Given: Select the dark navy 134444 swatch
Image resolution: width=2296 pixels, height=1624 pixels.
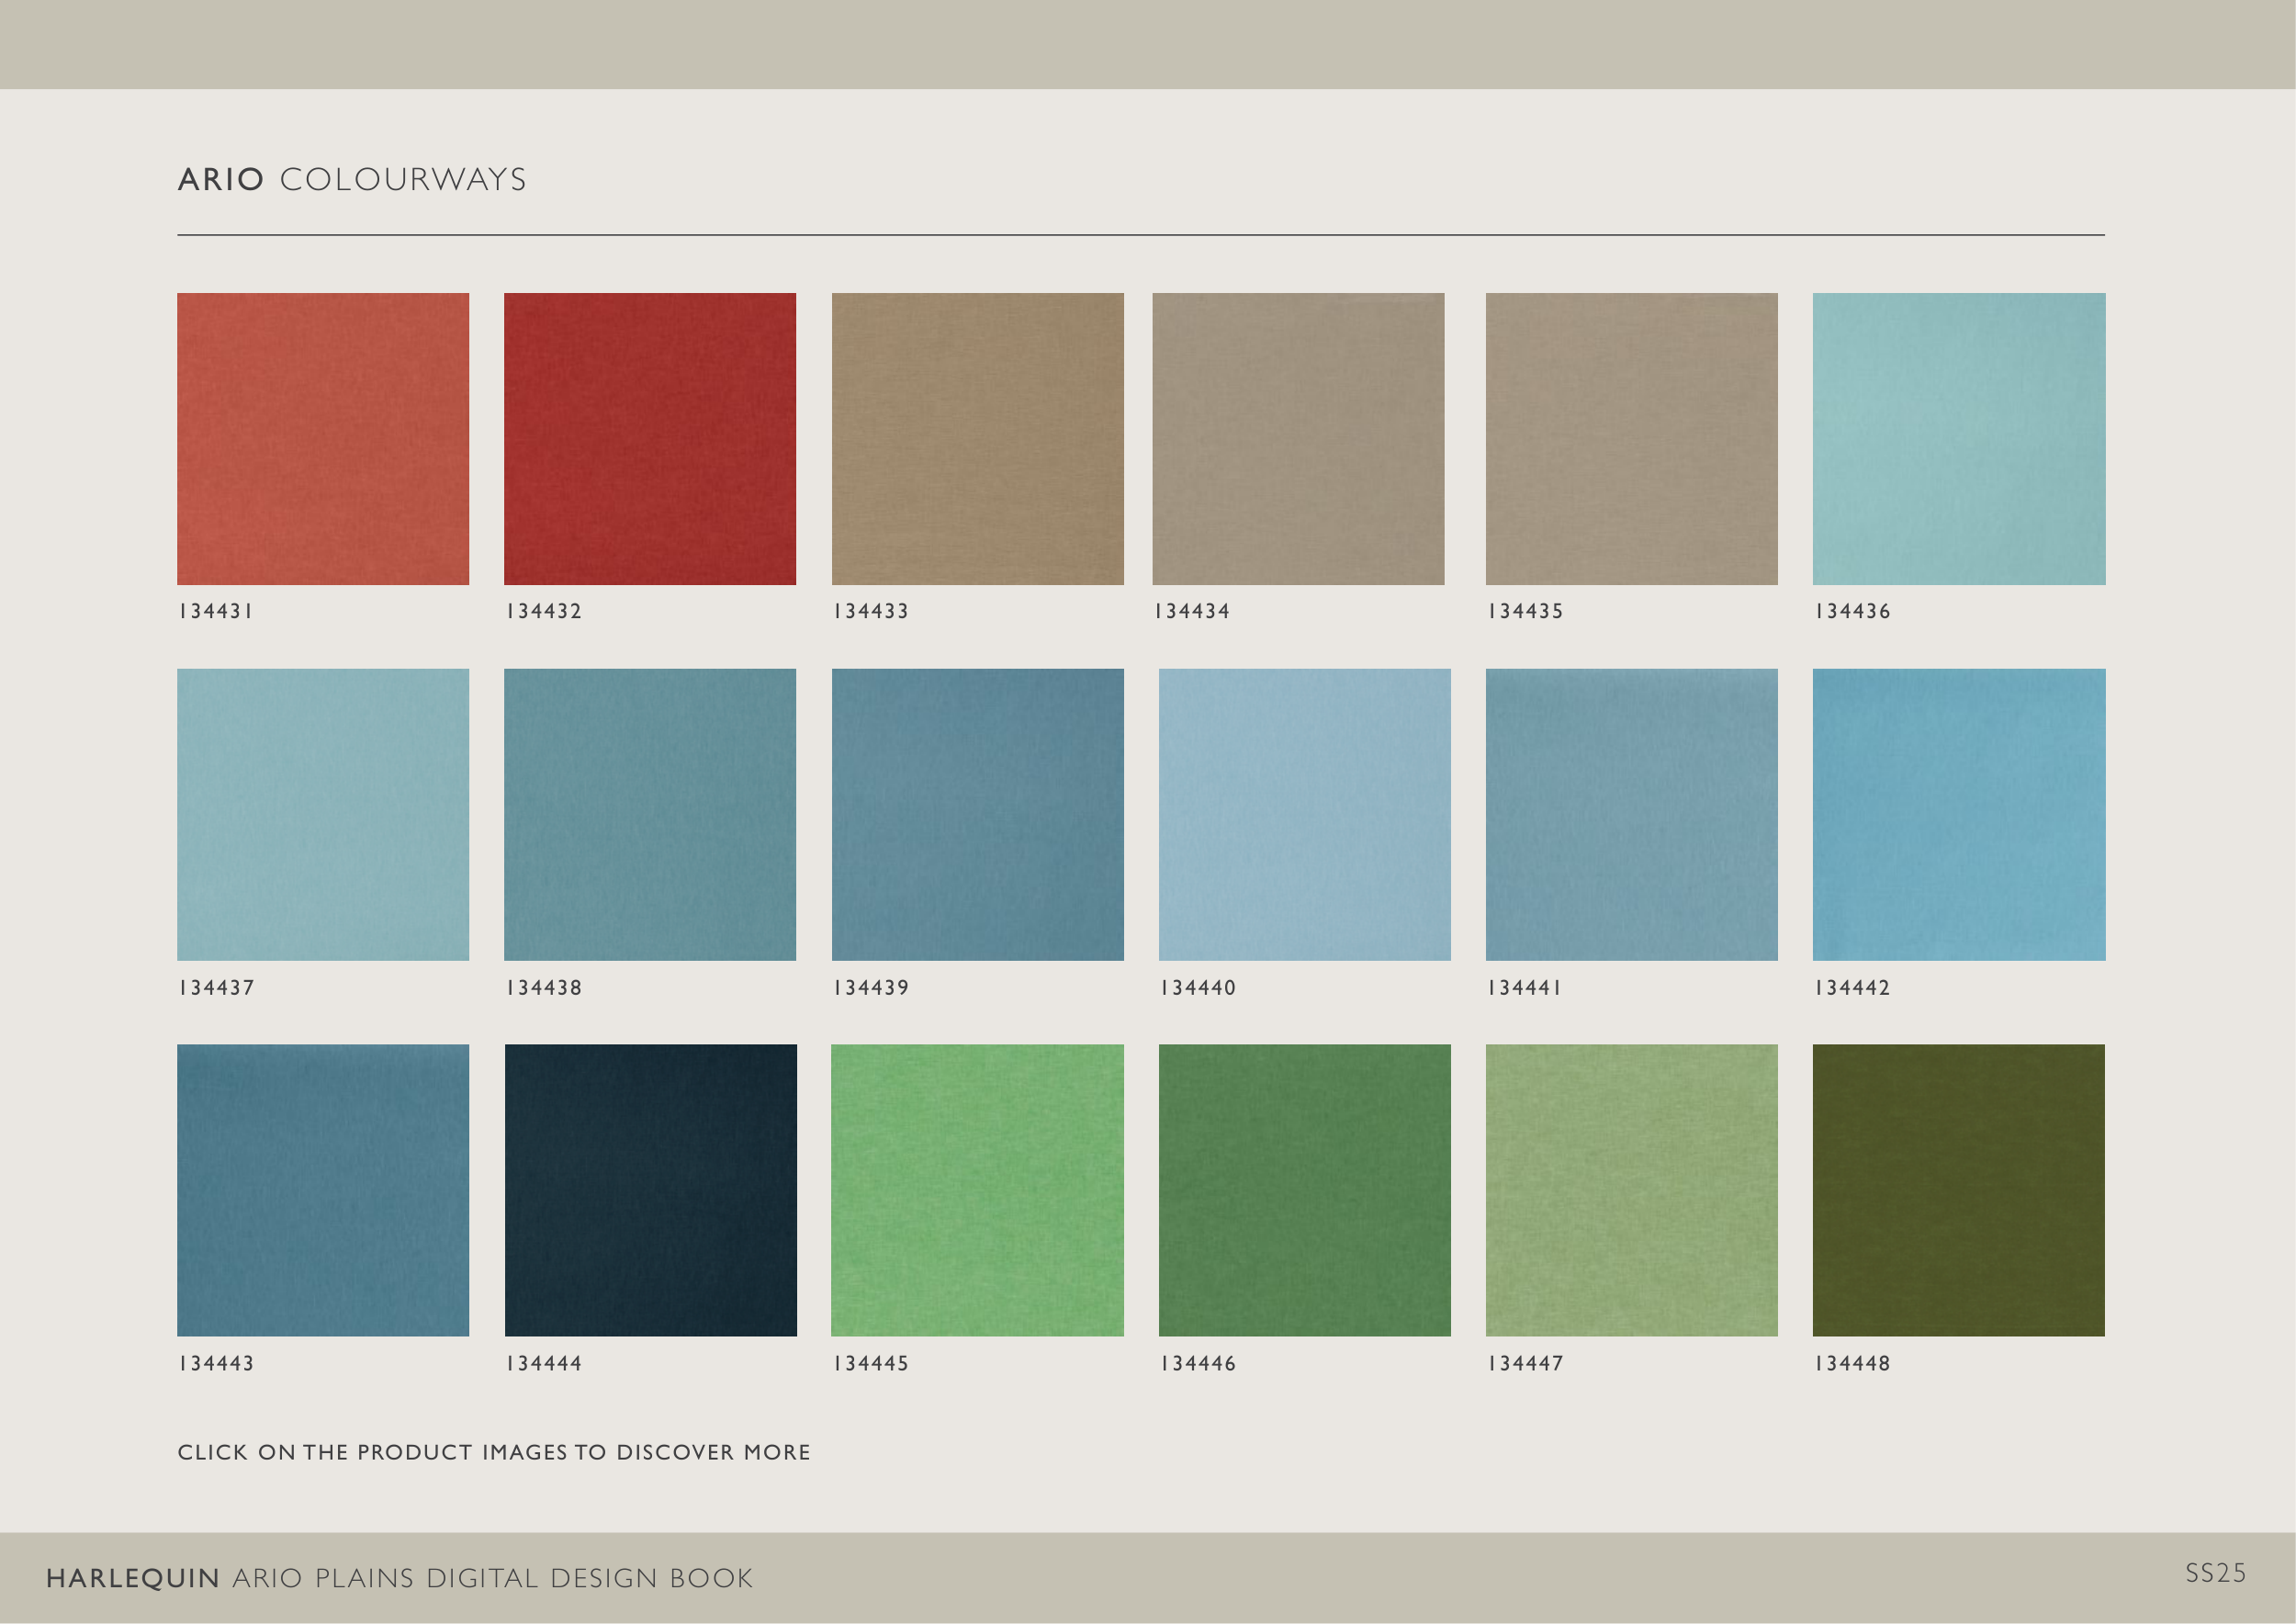Looking at the screenshot, I should pos(650,1190).
